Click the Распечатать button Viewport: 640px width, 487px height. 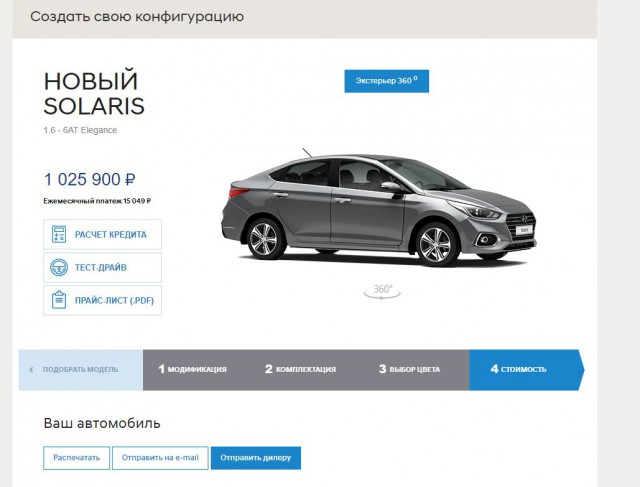[76, 458]
